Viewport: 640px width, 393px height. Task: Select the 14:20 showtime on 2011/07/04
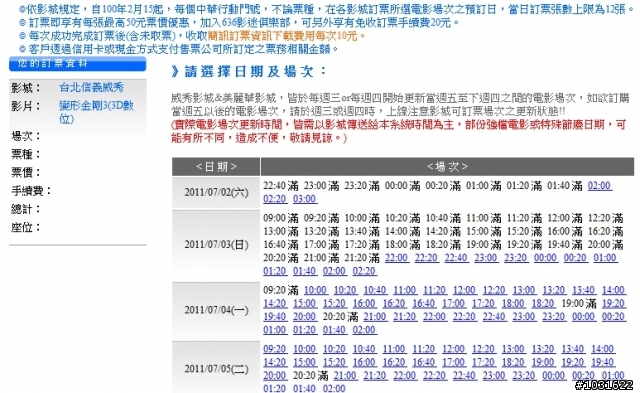coord(275,304)
